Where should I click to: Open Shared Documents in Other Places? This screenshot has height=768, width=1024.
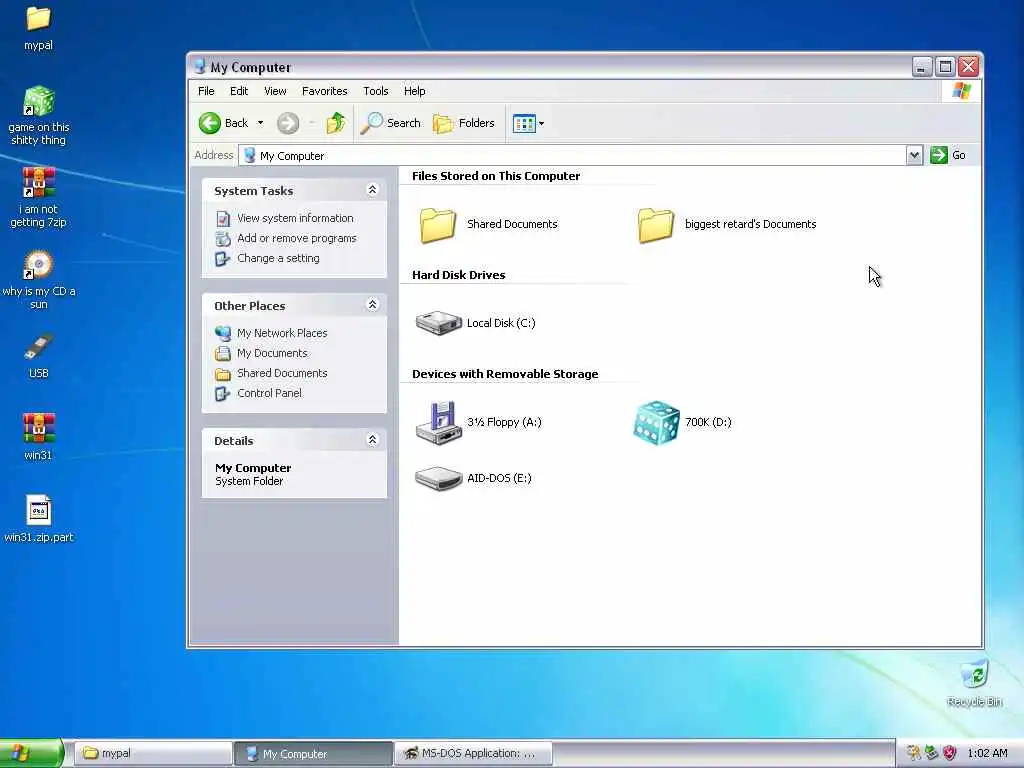[282, 373]
